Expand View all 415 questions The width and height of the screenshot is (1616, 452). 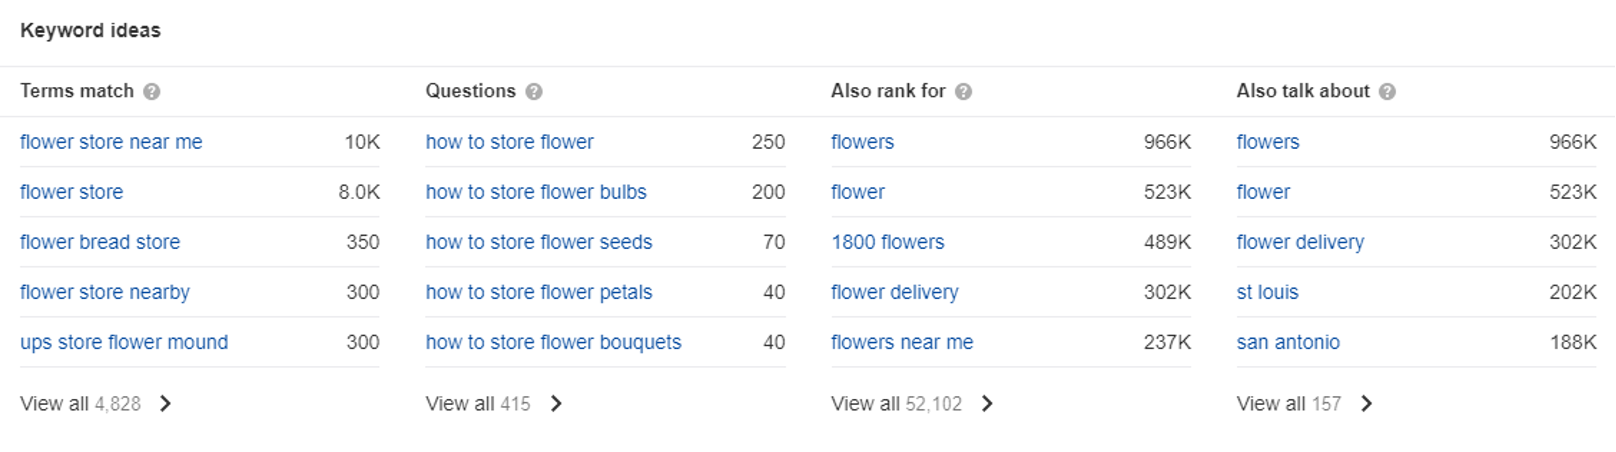(494, 404)
